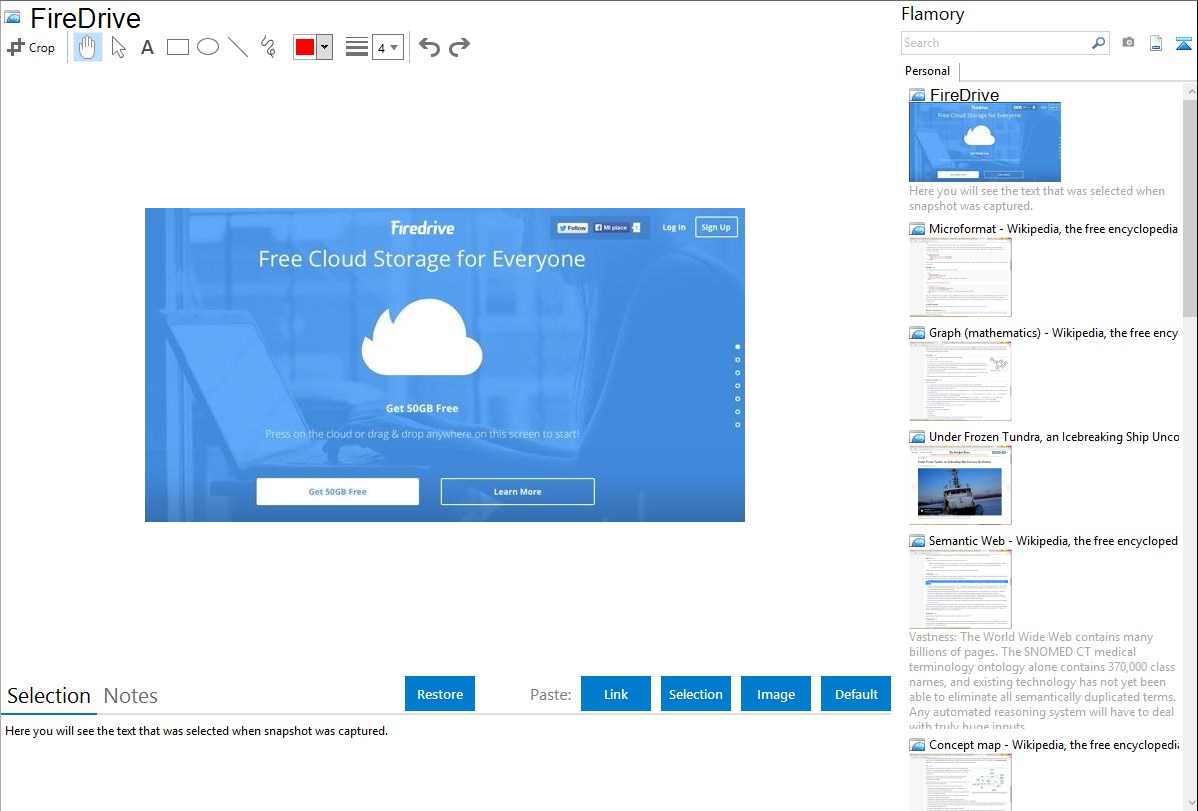
Task: Click the Restore button
Action: click(440, 694)
